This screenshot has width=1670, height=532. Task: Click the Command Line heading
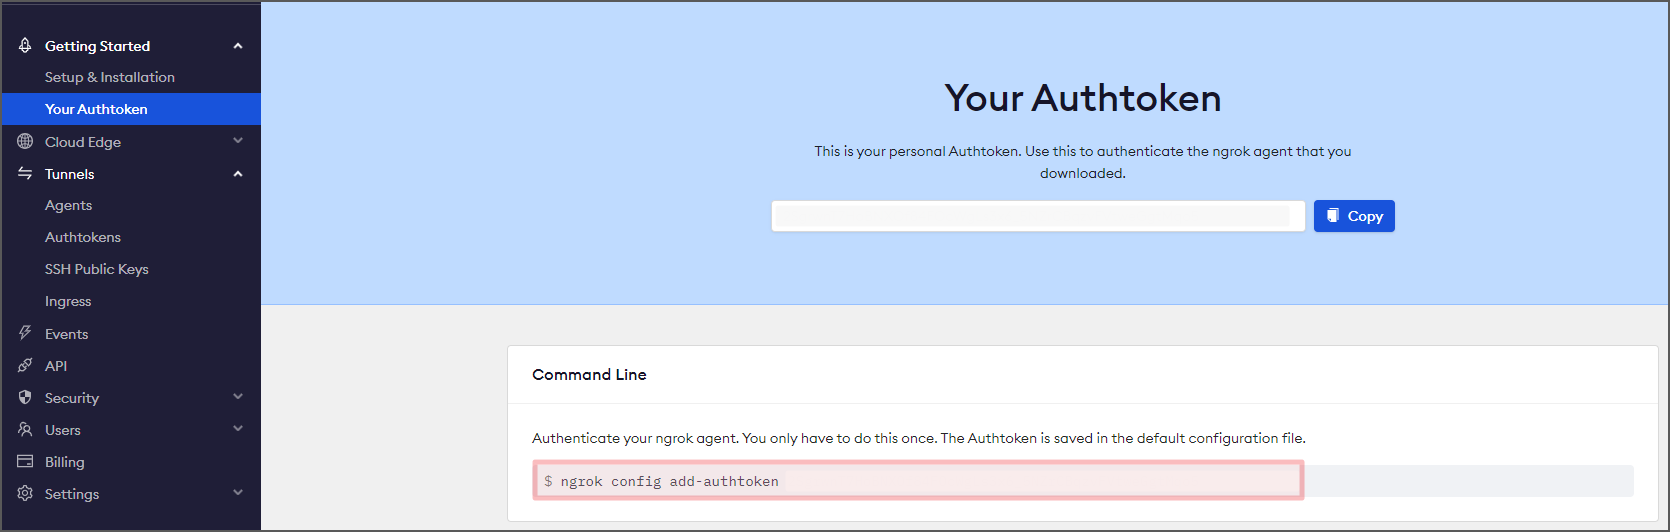[x=589, y=375]
